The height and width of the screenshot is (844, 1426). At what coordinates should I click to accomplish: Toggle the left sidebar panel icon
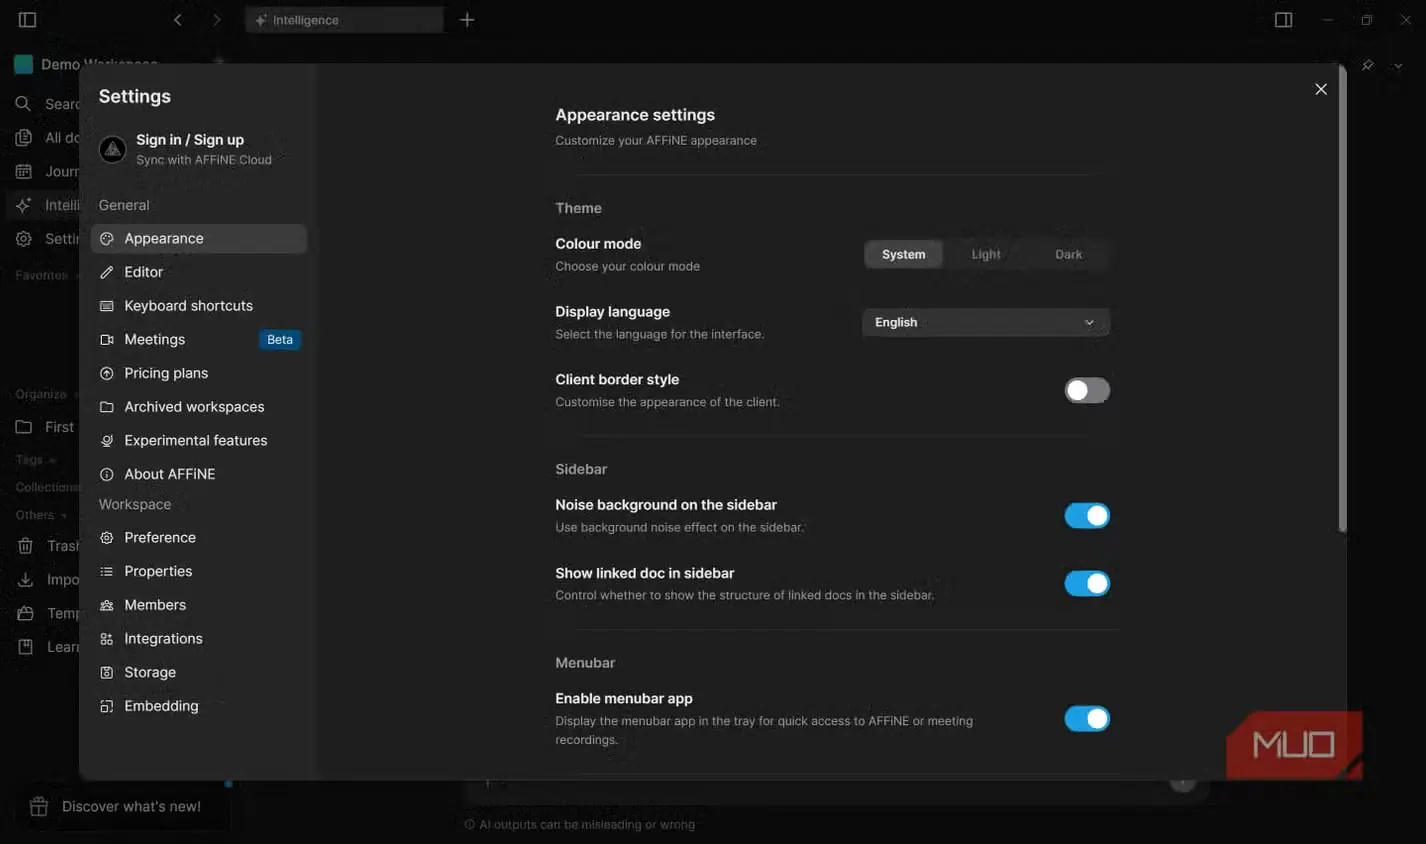tap(28, 20)
